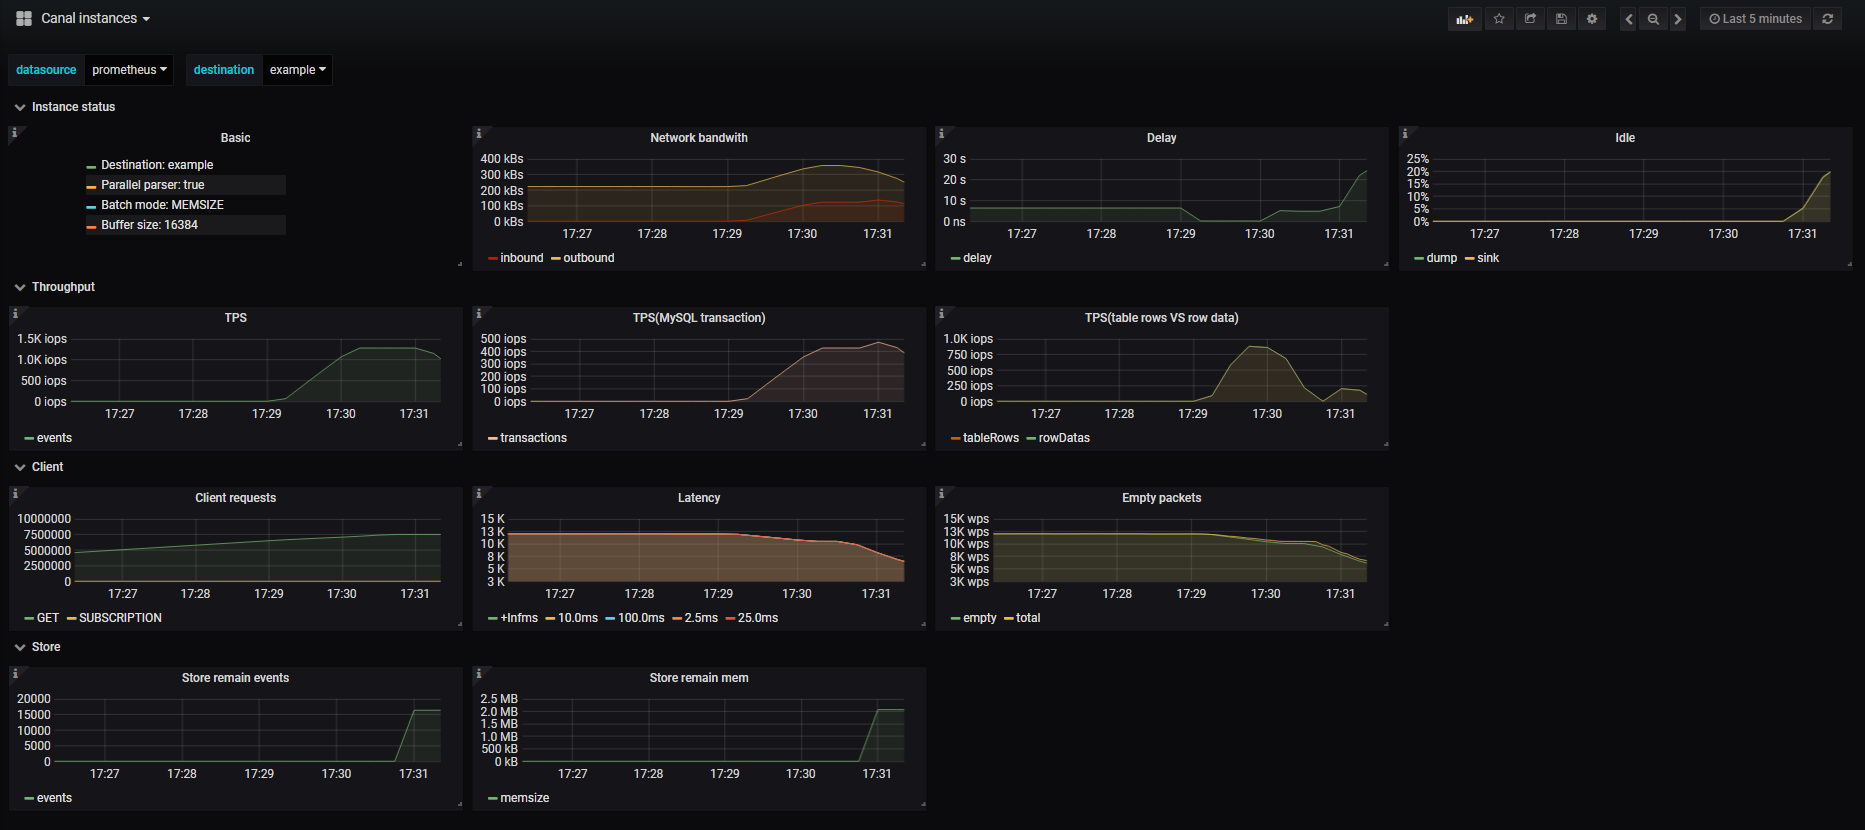Share the dashboard
The image size is (1865, 830).
1530,19
